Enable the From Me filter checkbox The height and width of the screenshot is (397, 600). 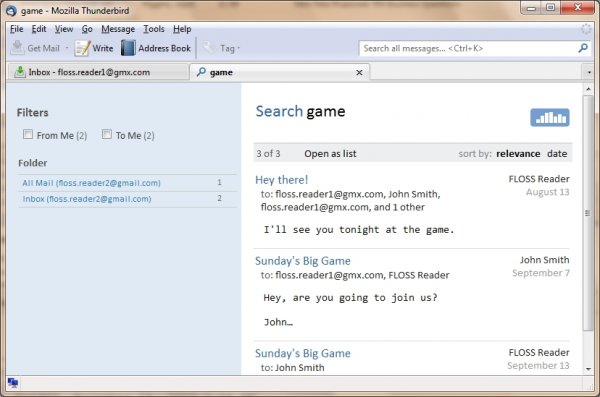[x=28, y=134]
